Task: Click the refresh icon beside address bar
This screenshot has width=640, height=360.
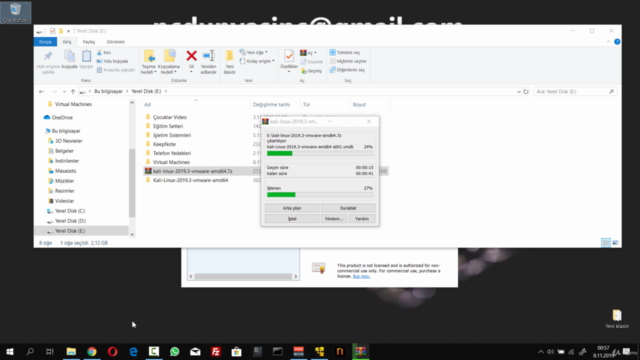Action: coord(526,91)
